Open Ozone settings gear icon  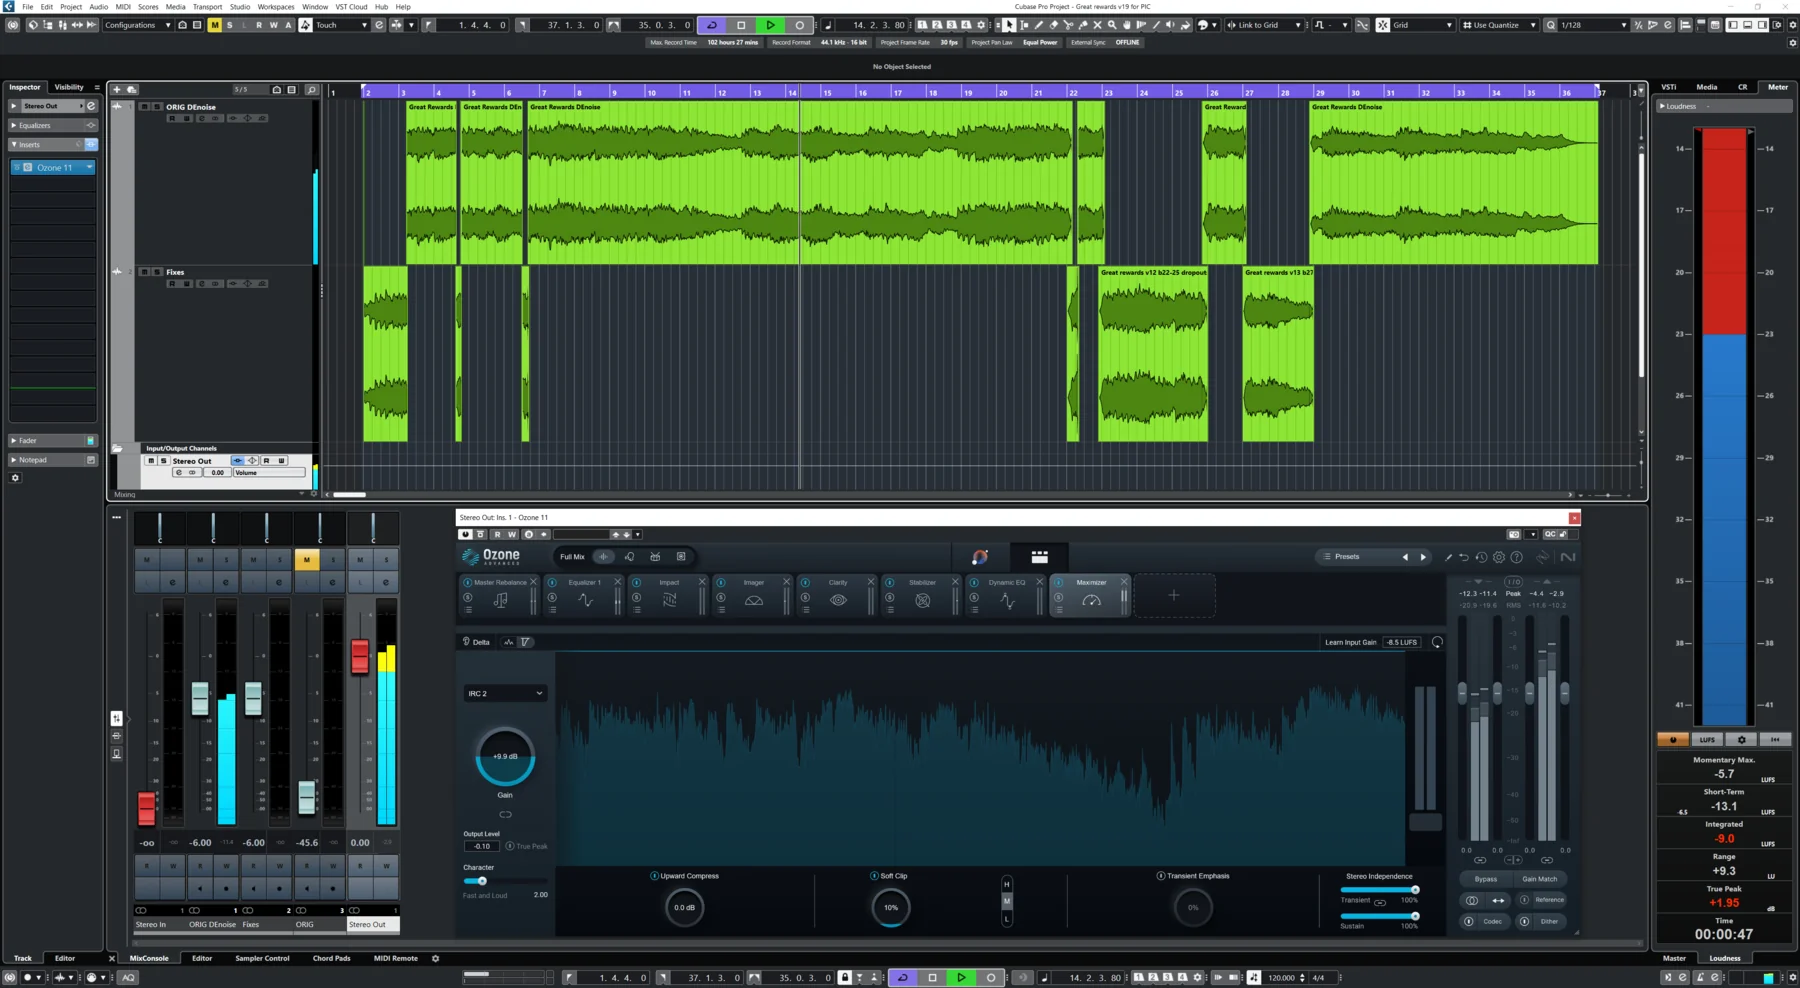(1499, 557)
